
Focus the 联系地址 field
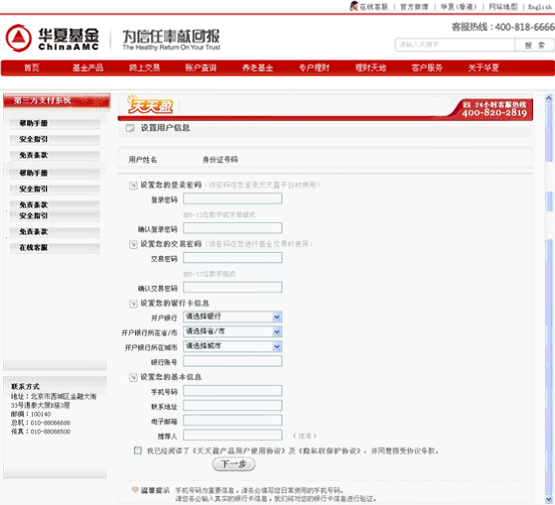pos(233,406)
